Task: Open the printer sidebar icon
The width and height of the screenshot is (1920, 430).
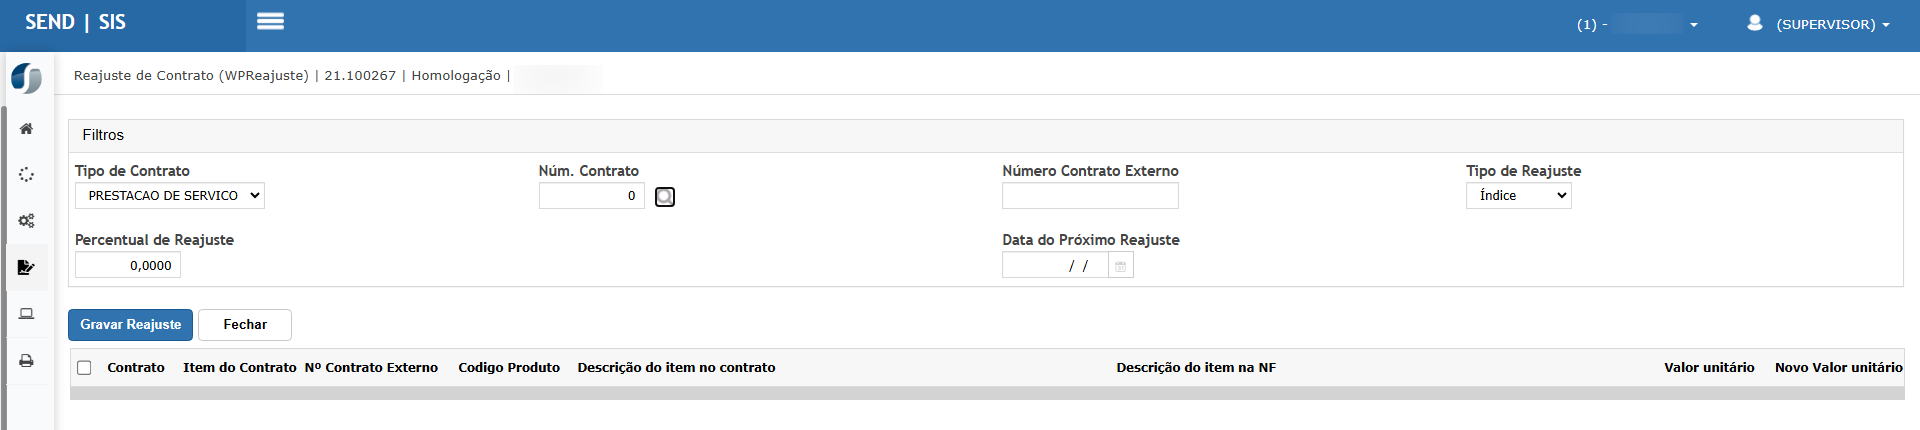Action: [x=27, y=361]
